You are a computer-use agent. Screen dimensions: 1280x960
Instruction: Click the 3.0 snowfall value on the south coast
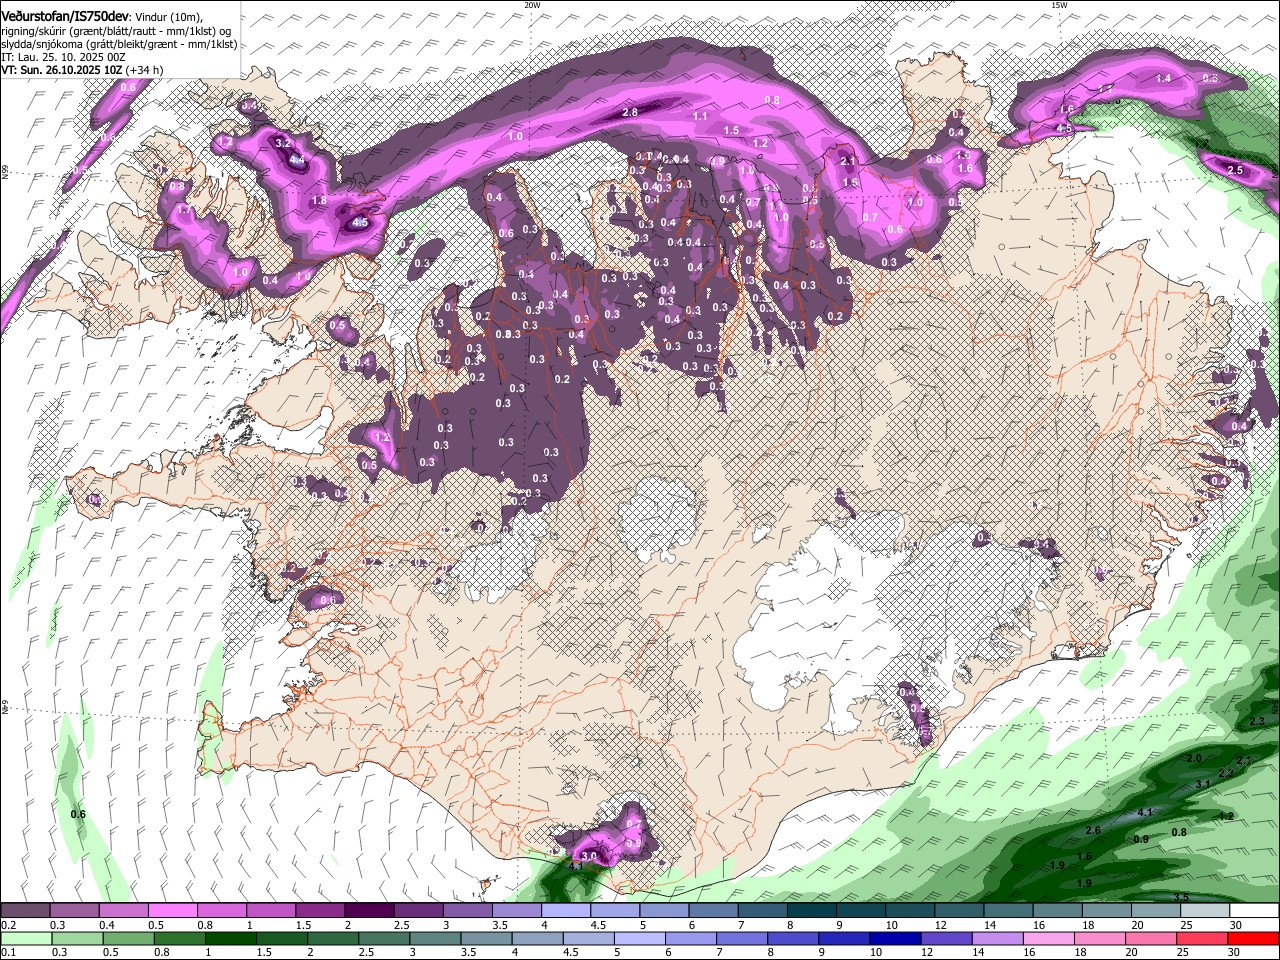pos(589,857)
